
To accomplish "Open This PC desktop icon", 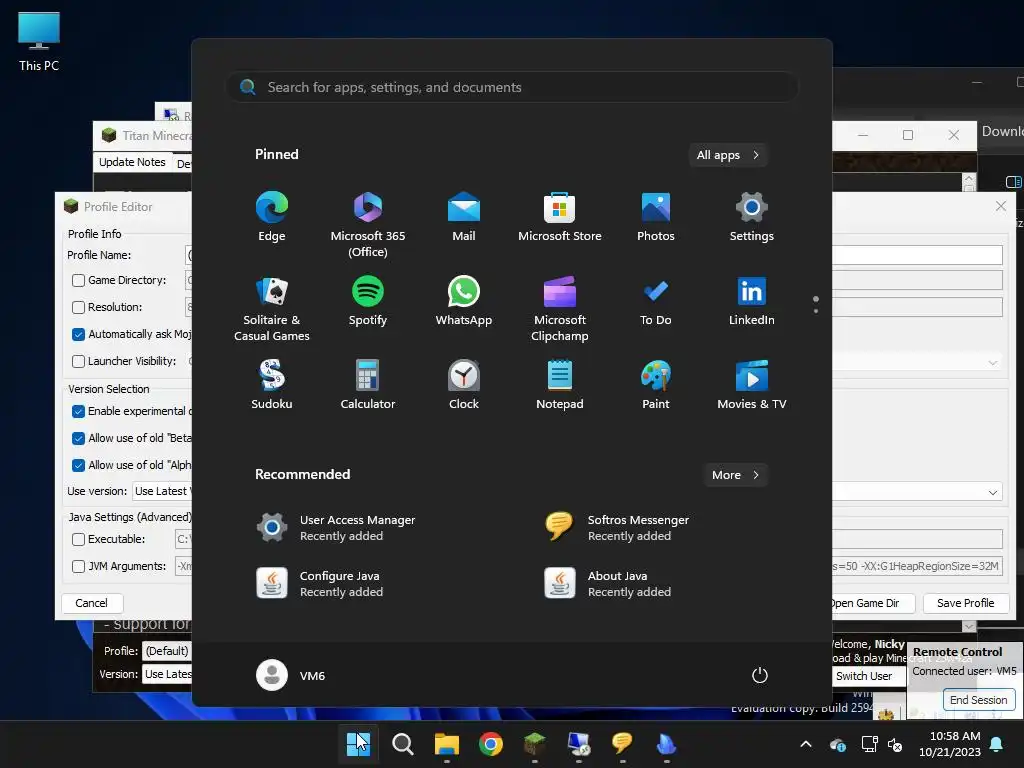I will (x=39, y=42).
